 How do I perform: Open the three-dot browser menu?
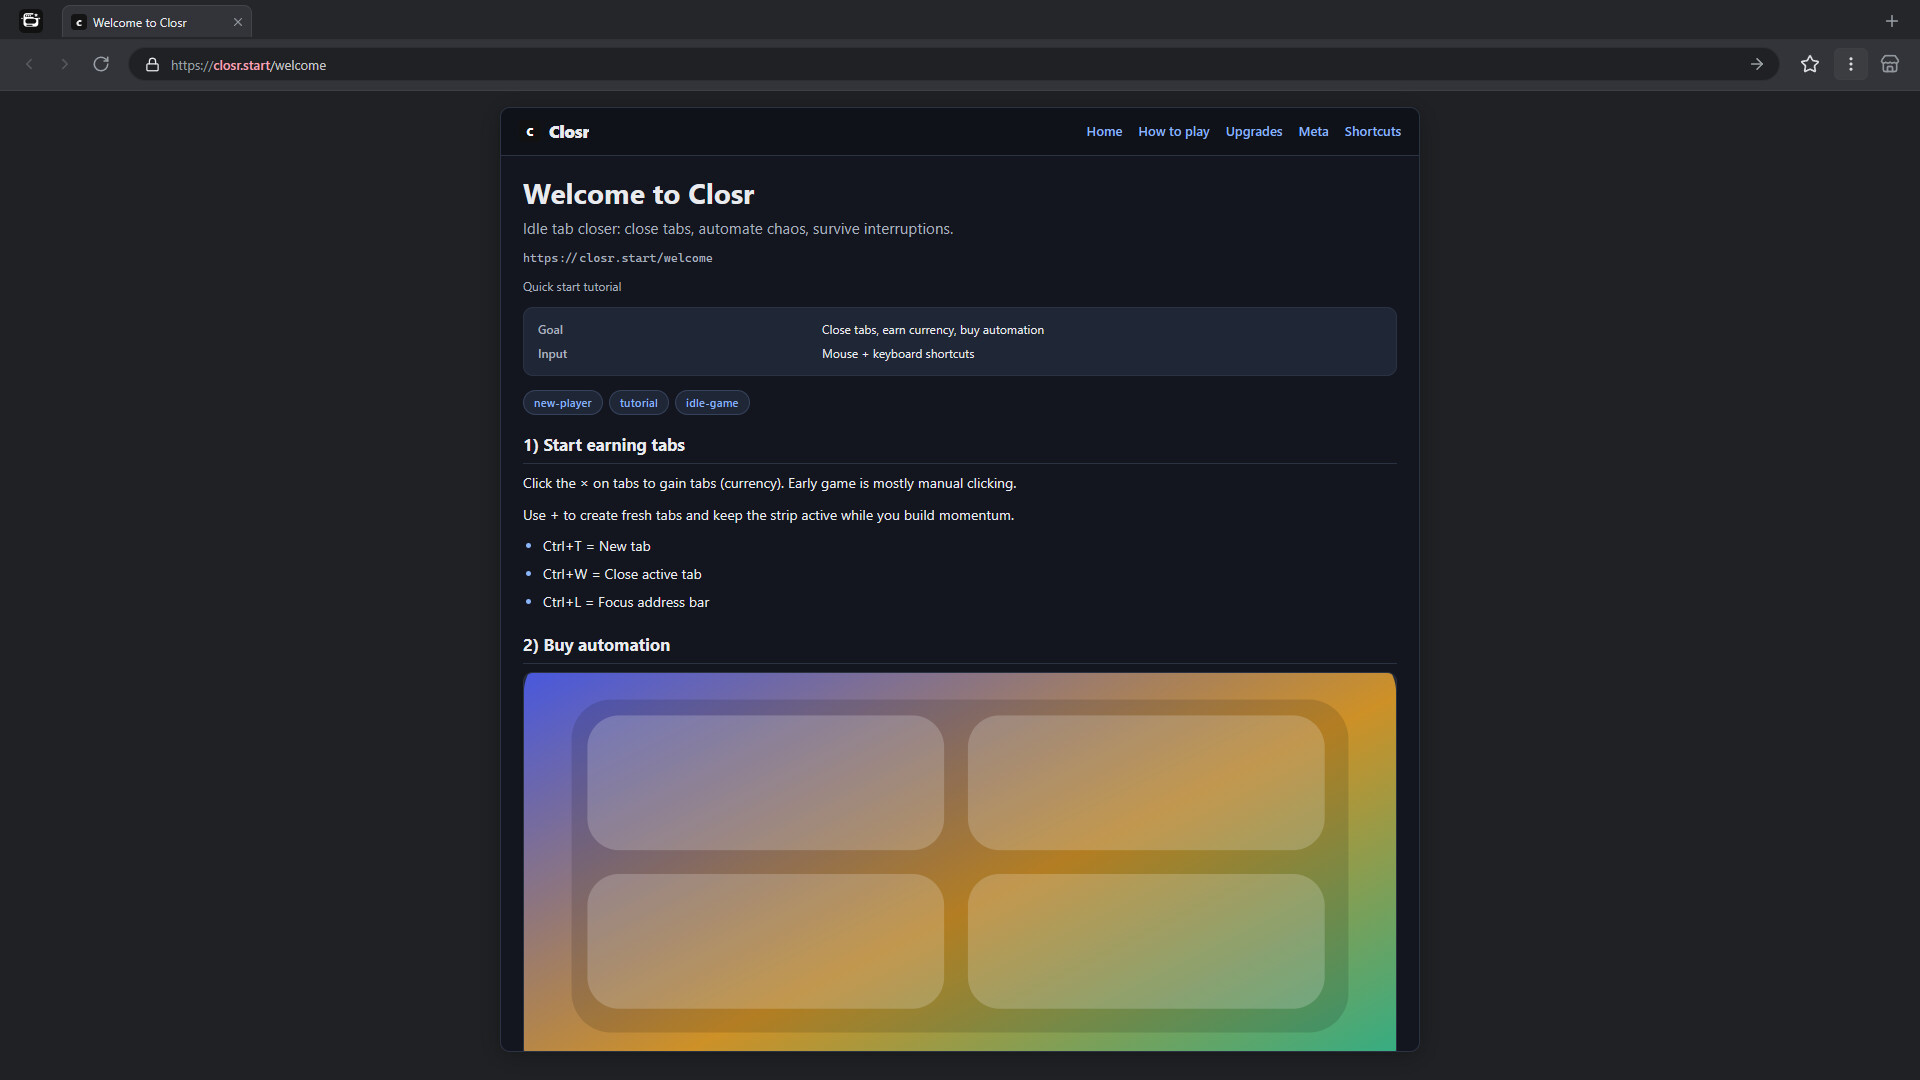tap(1850, 65)
